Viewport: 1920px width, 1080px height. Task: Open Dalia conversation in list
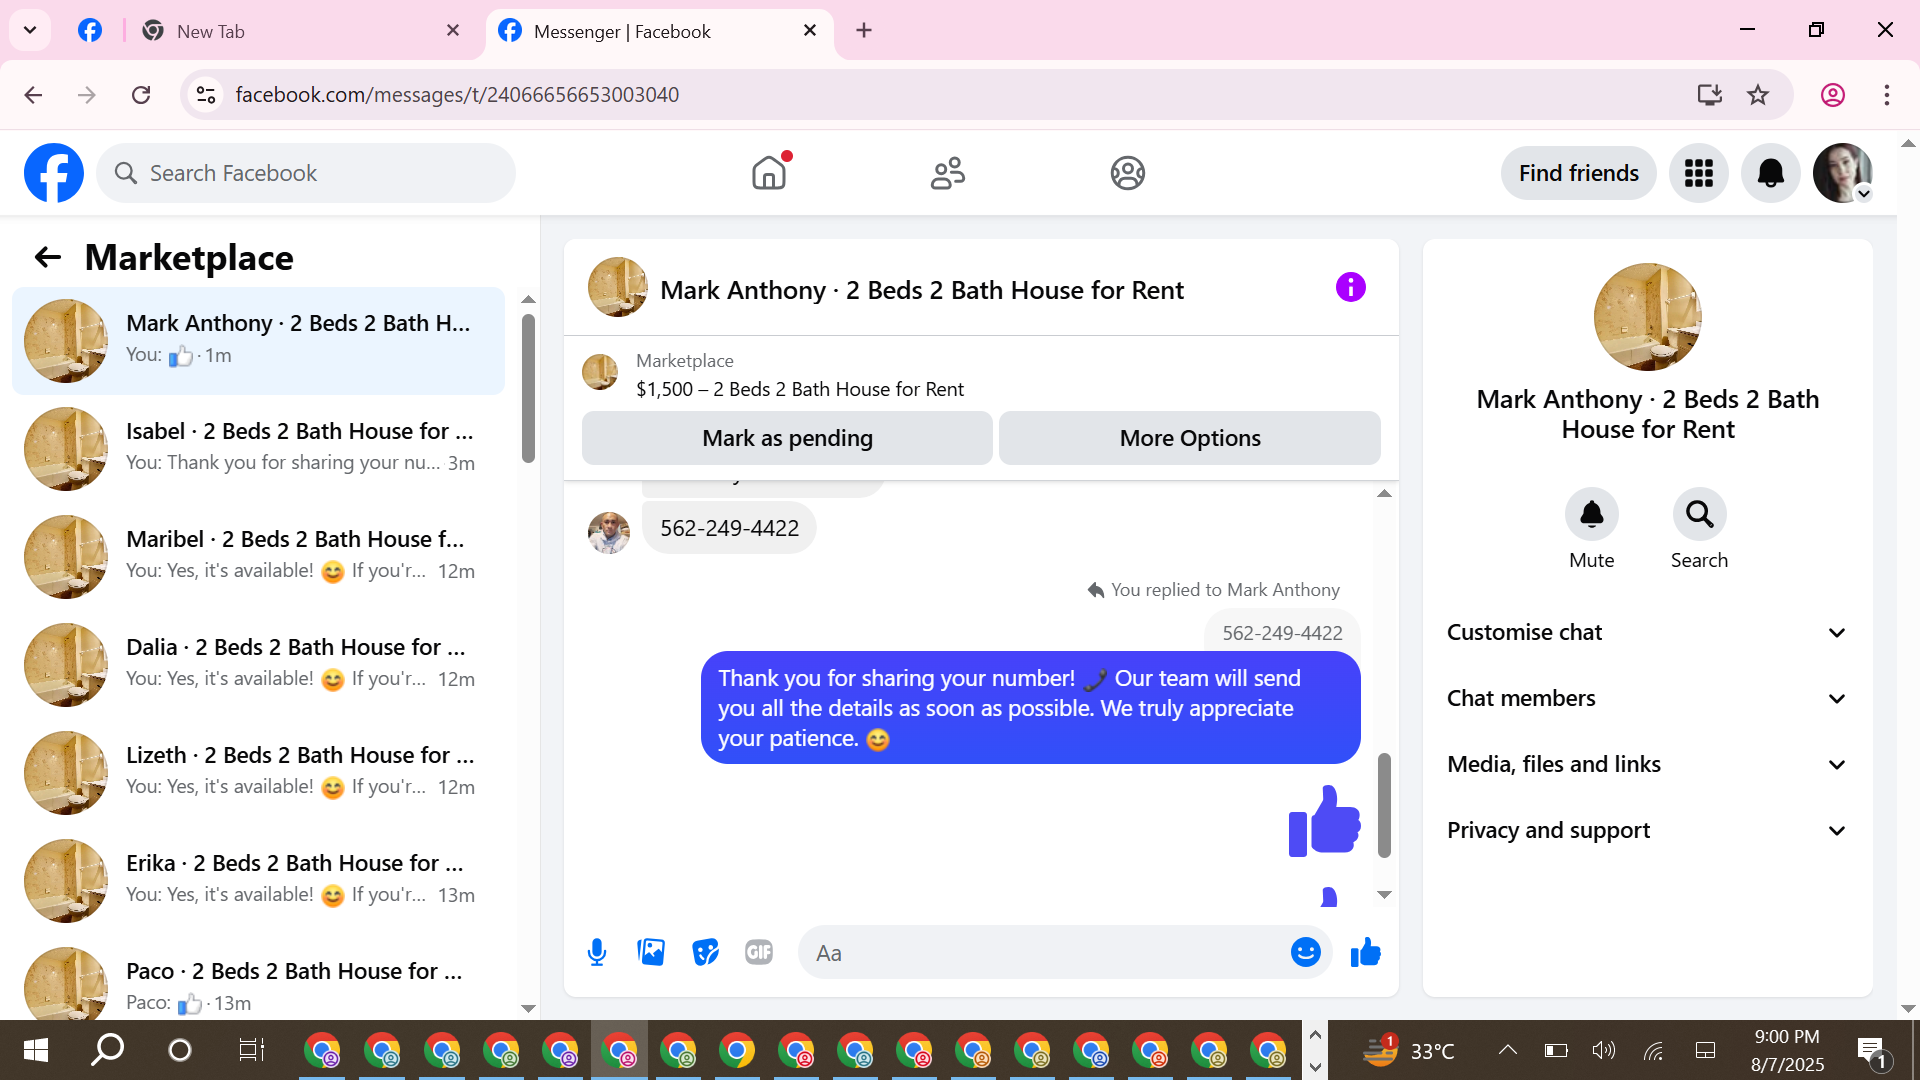pyautogui.click(x=258, y=664)
